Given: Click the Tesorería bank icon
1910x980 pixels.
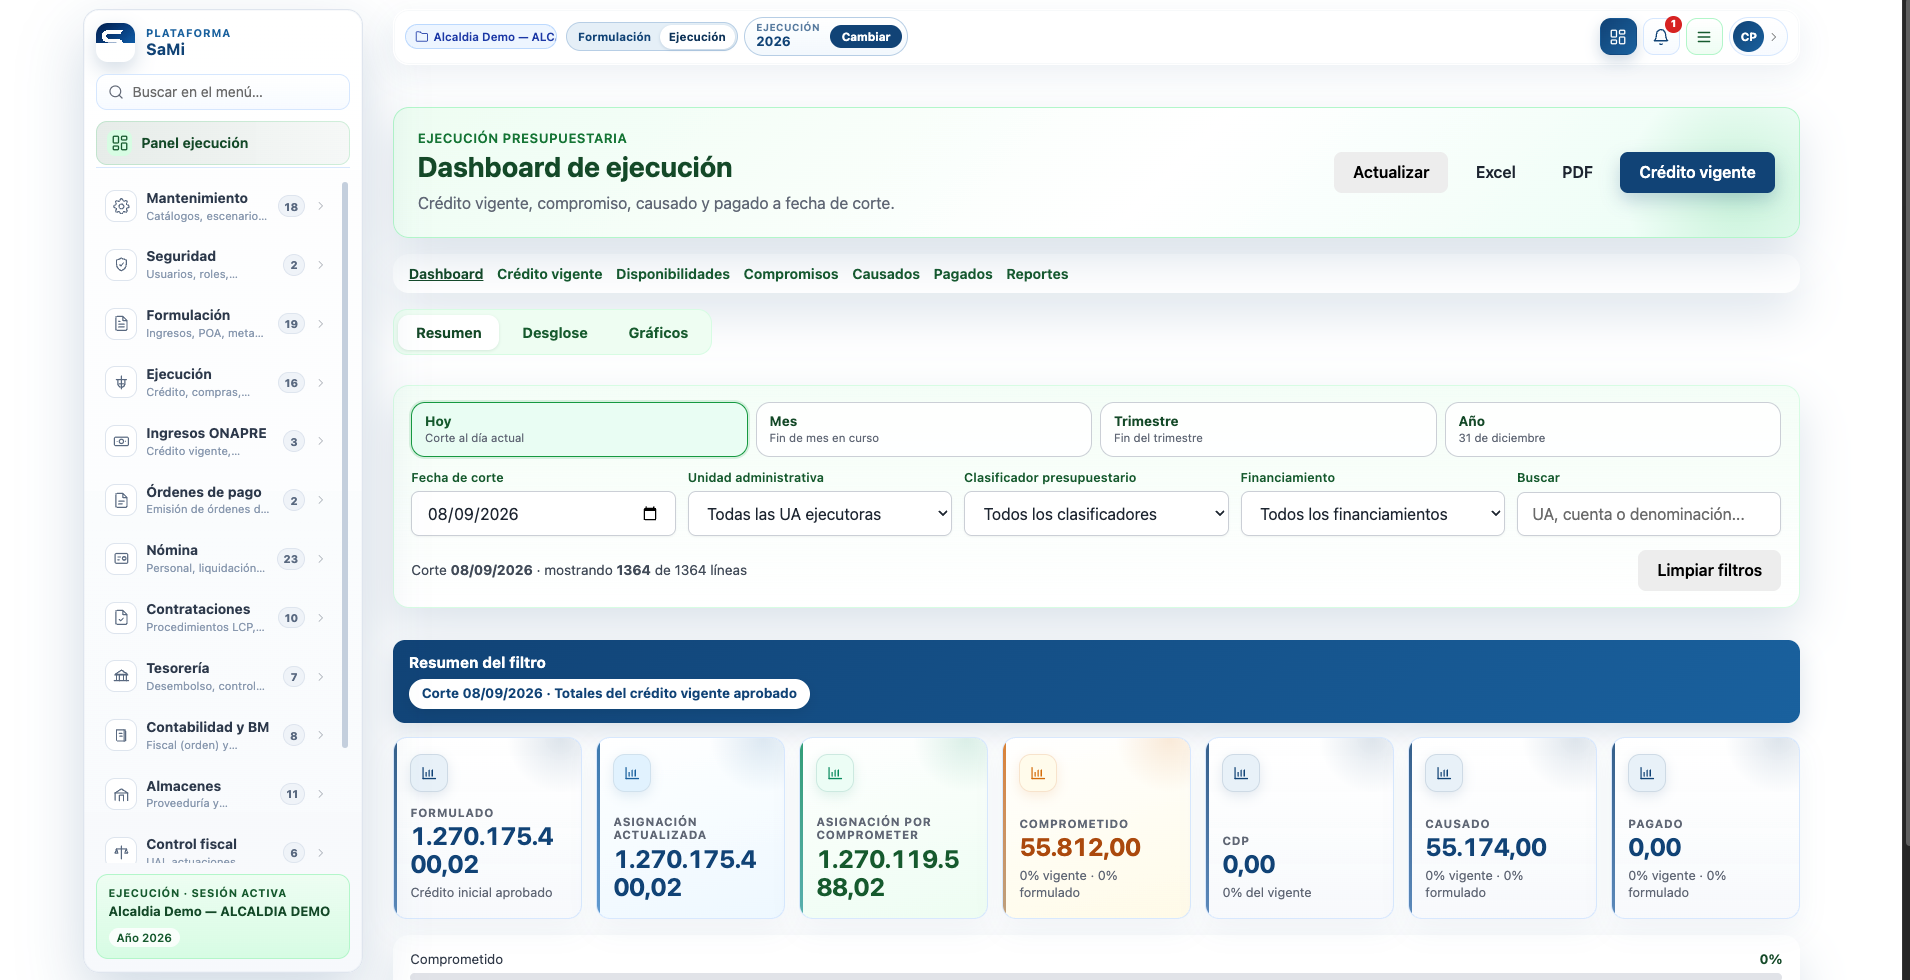Looking at the screenshot, I should click(x=121, y=677).
